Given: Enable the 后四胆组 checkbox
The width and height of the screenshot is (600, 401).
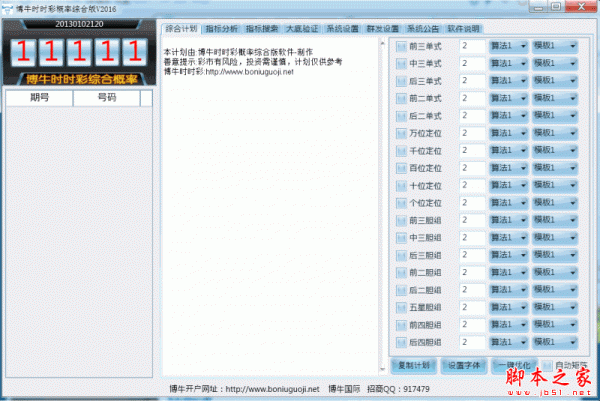Looking at the screenshot, I should tap(401, 342).
